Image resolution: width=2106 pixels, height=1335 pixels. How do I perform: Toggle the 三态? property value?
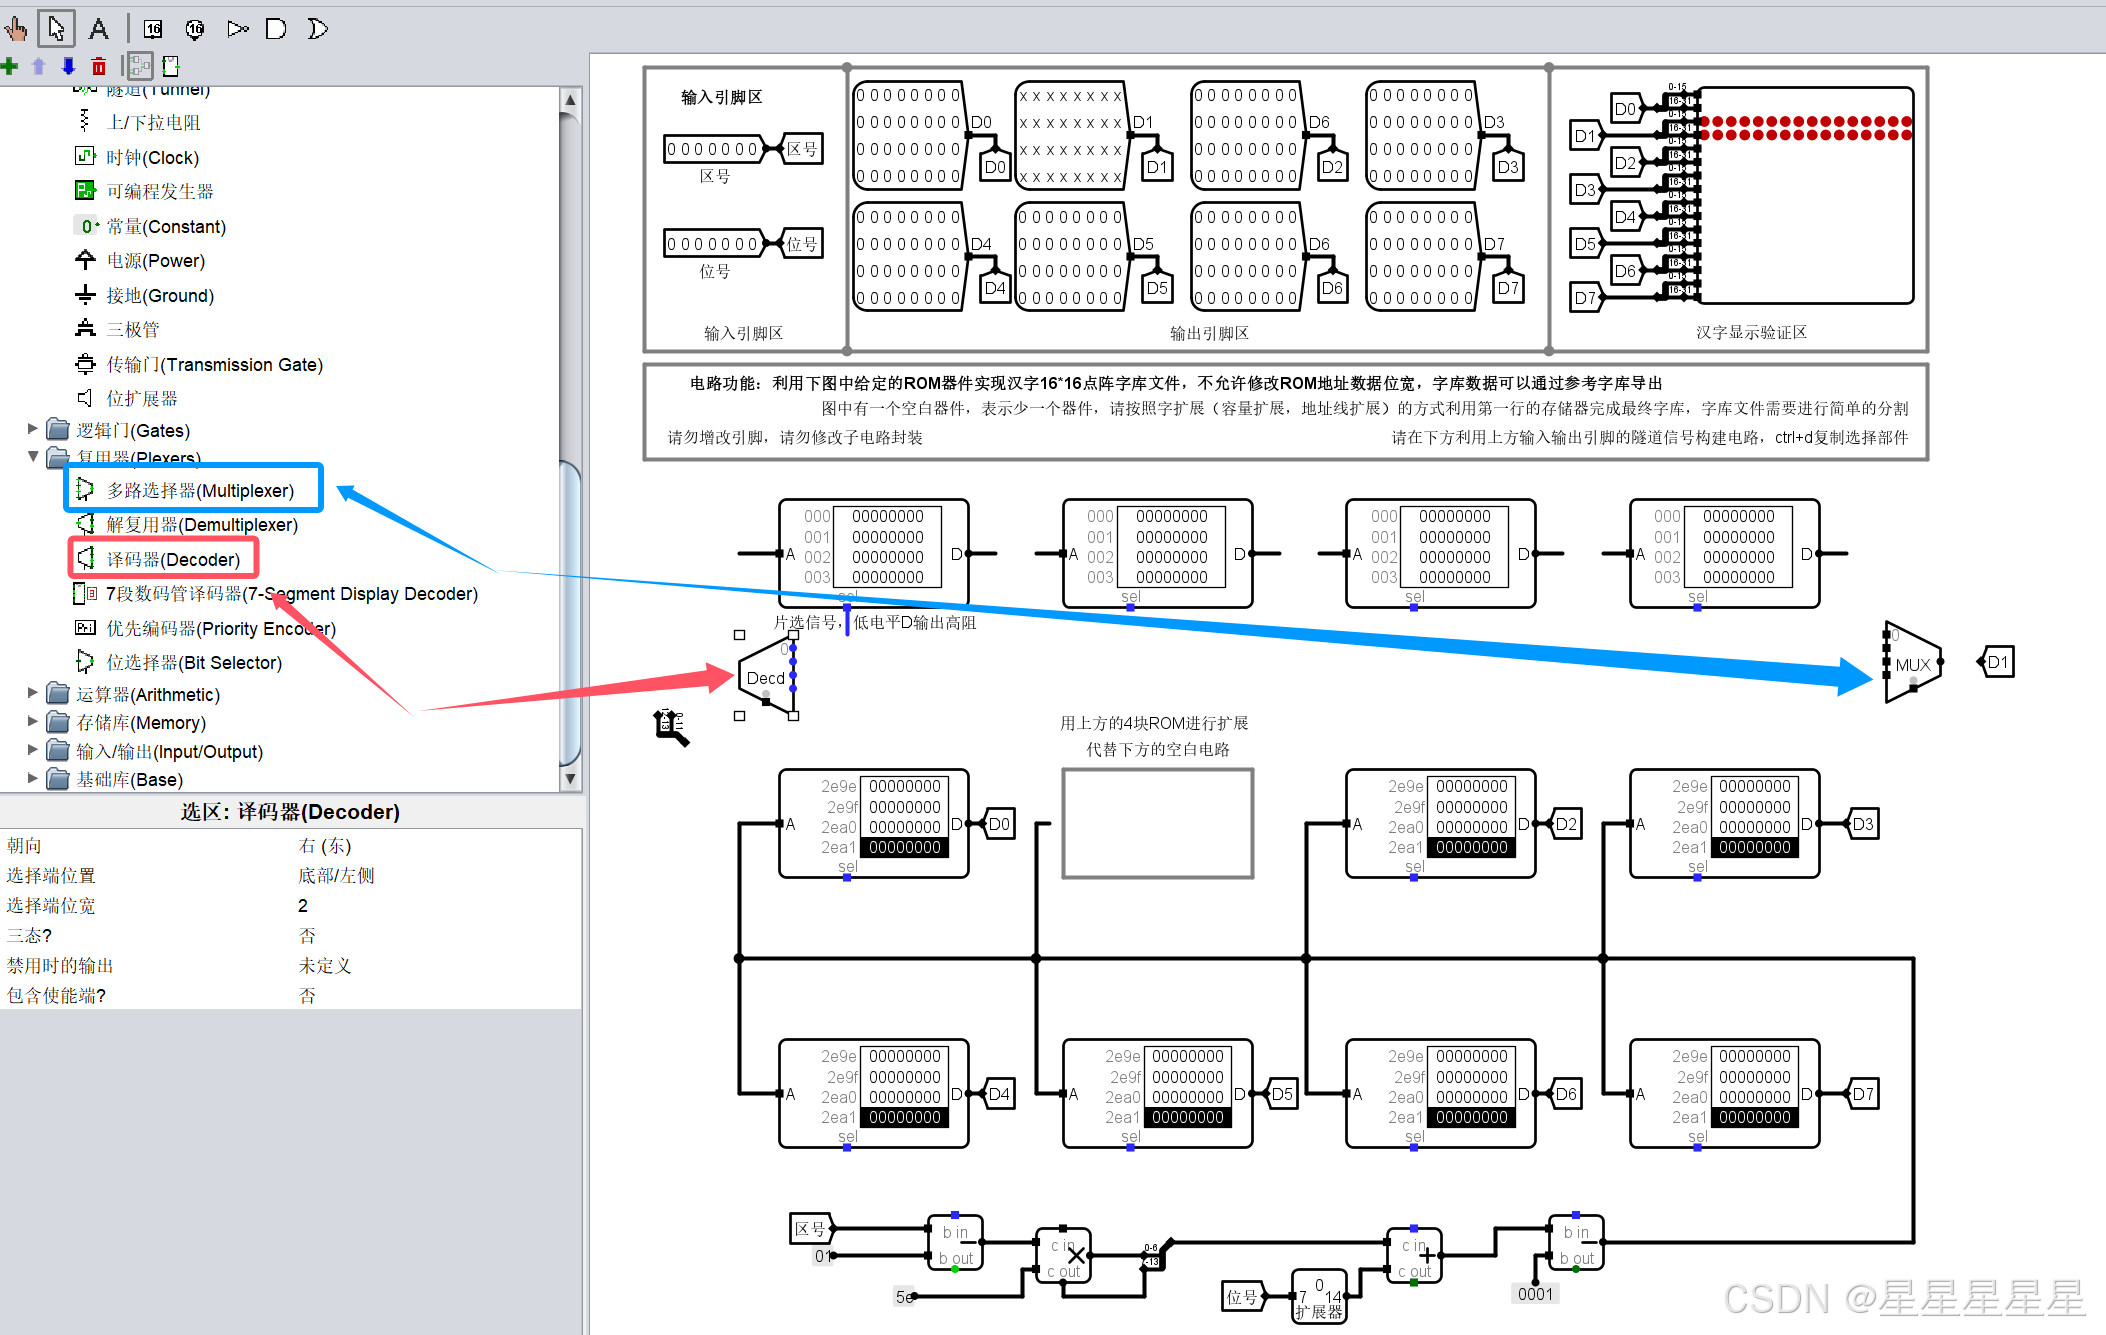(x=307, y=936)
